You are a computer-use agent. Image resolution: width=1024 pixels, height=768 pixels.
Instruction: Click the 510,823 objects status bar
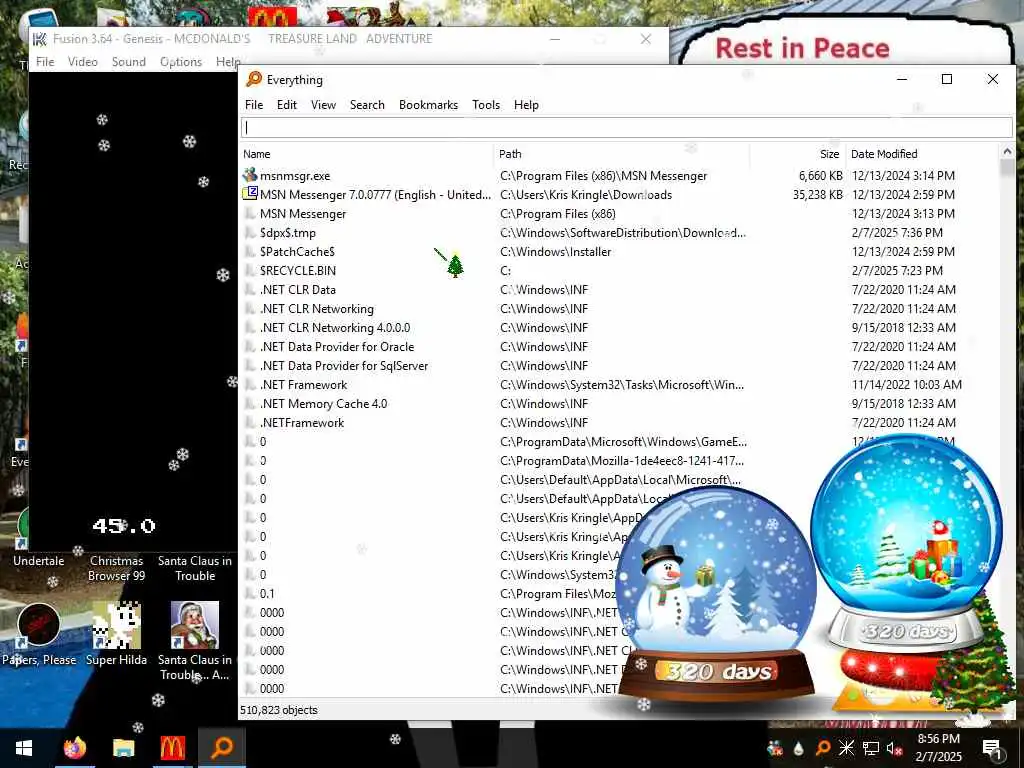point(279,710)
